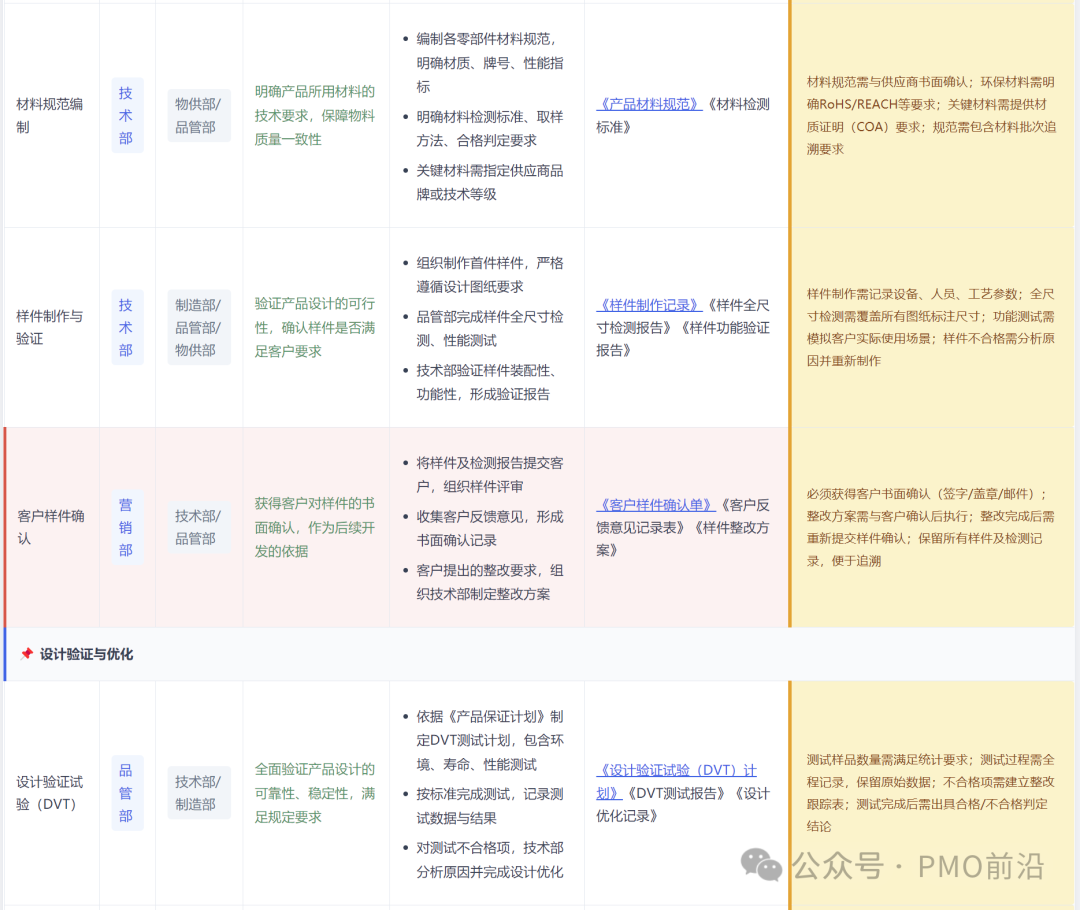
Task: Click the 品管部 tag in 设计验证试验 row
Action: 126,793
